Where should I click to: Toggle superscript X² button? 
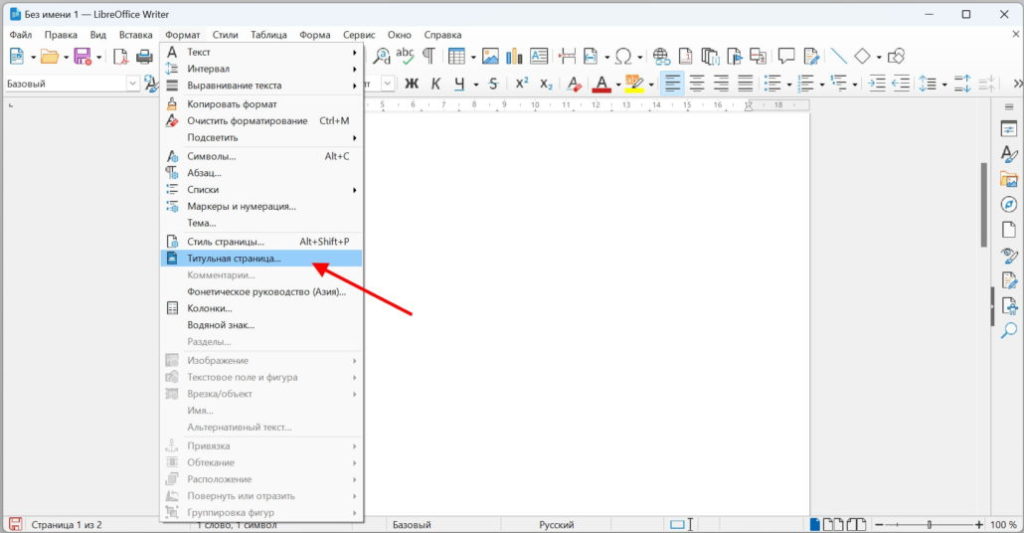522,83
